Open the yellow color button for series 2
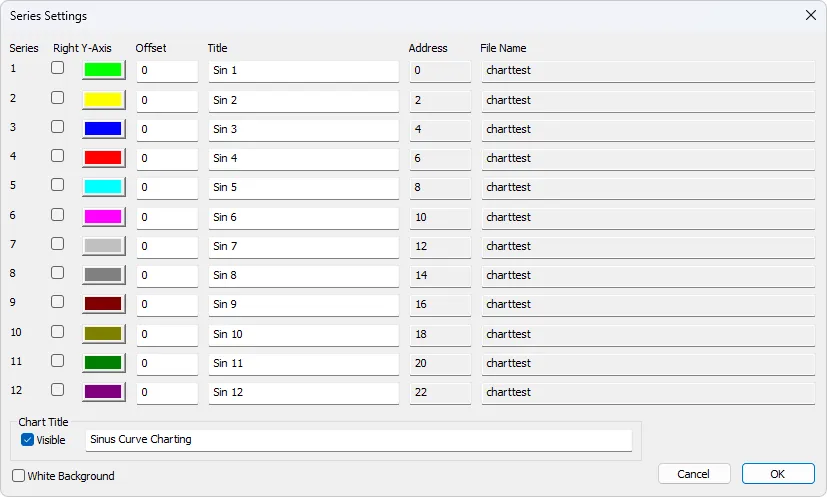Screen dimensions: 827x497 pos(103,100)
